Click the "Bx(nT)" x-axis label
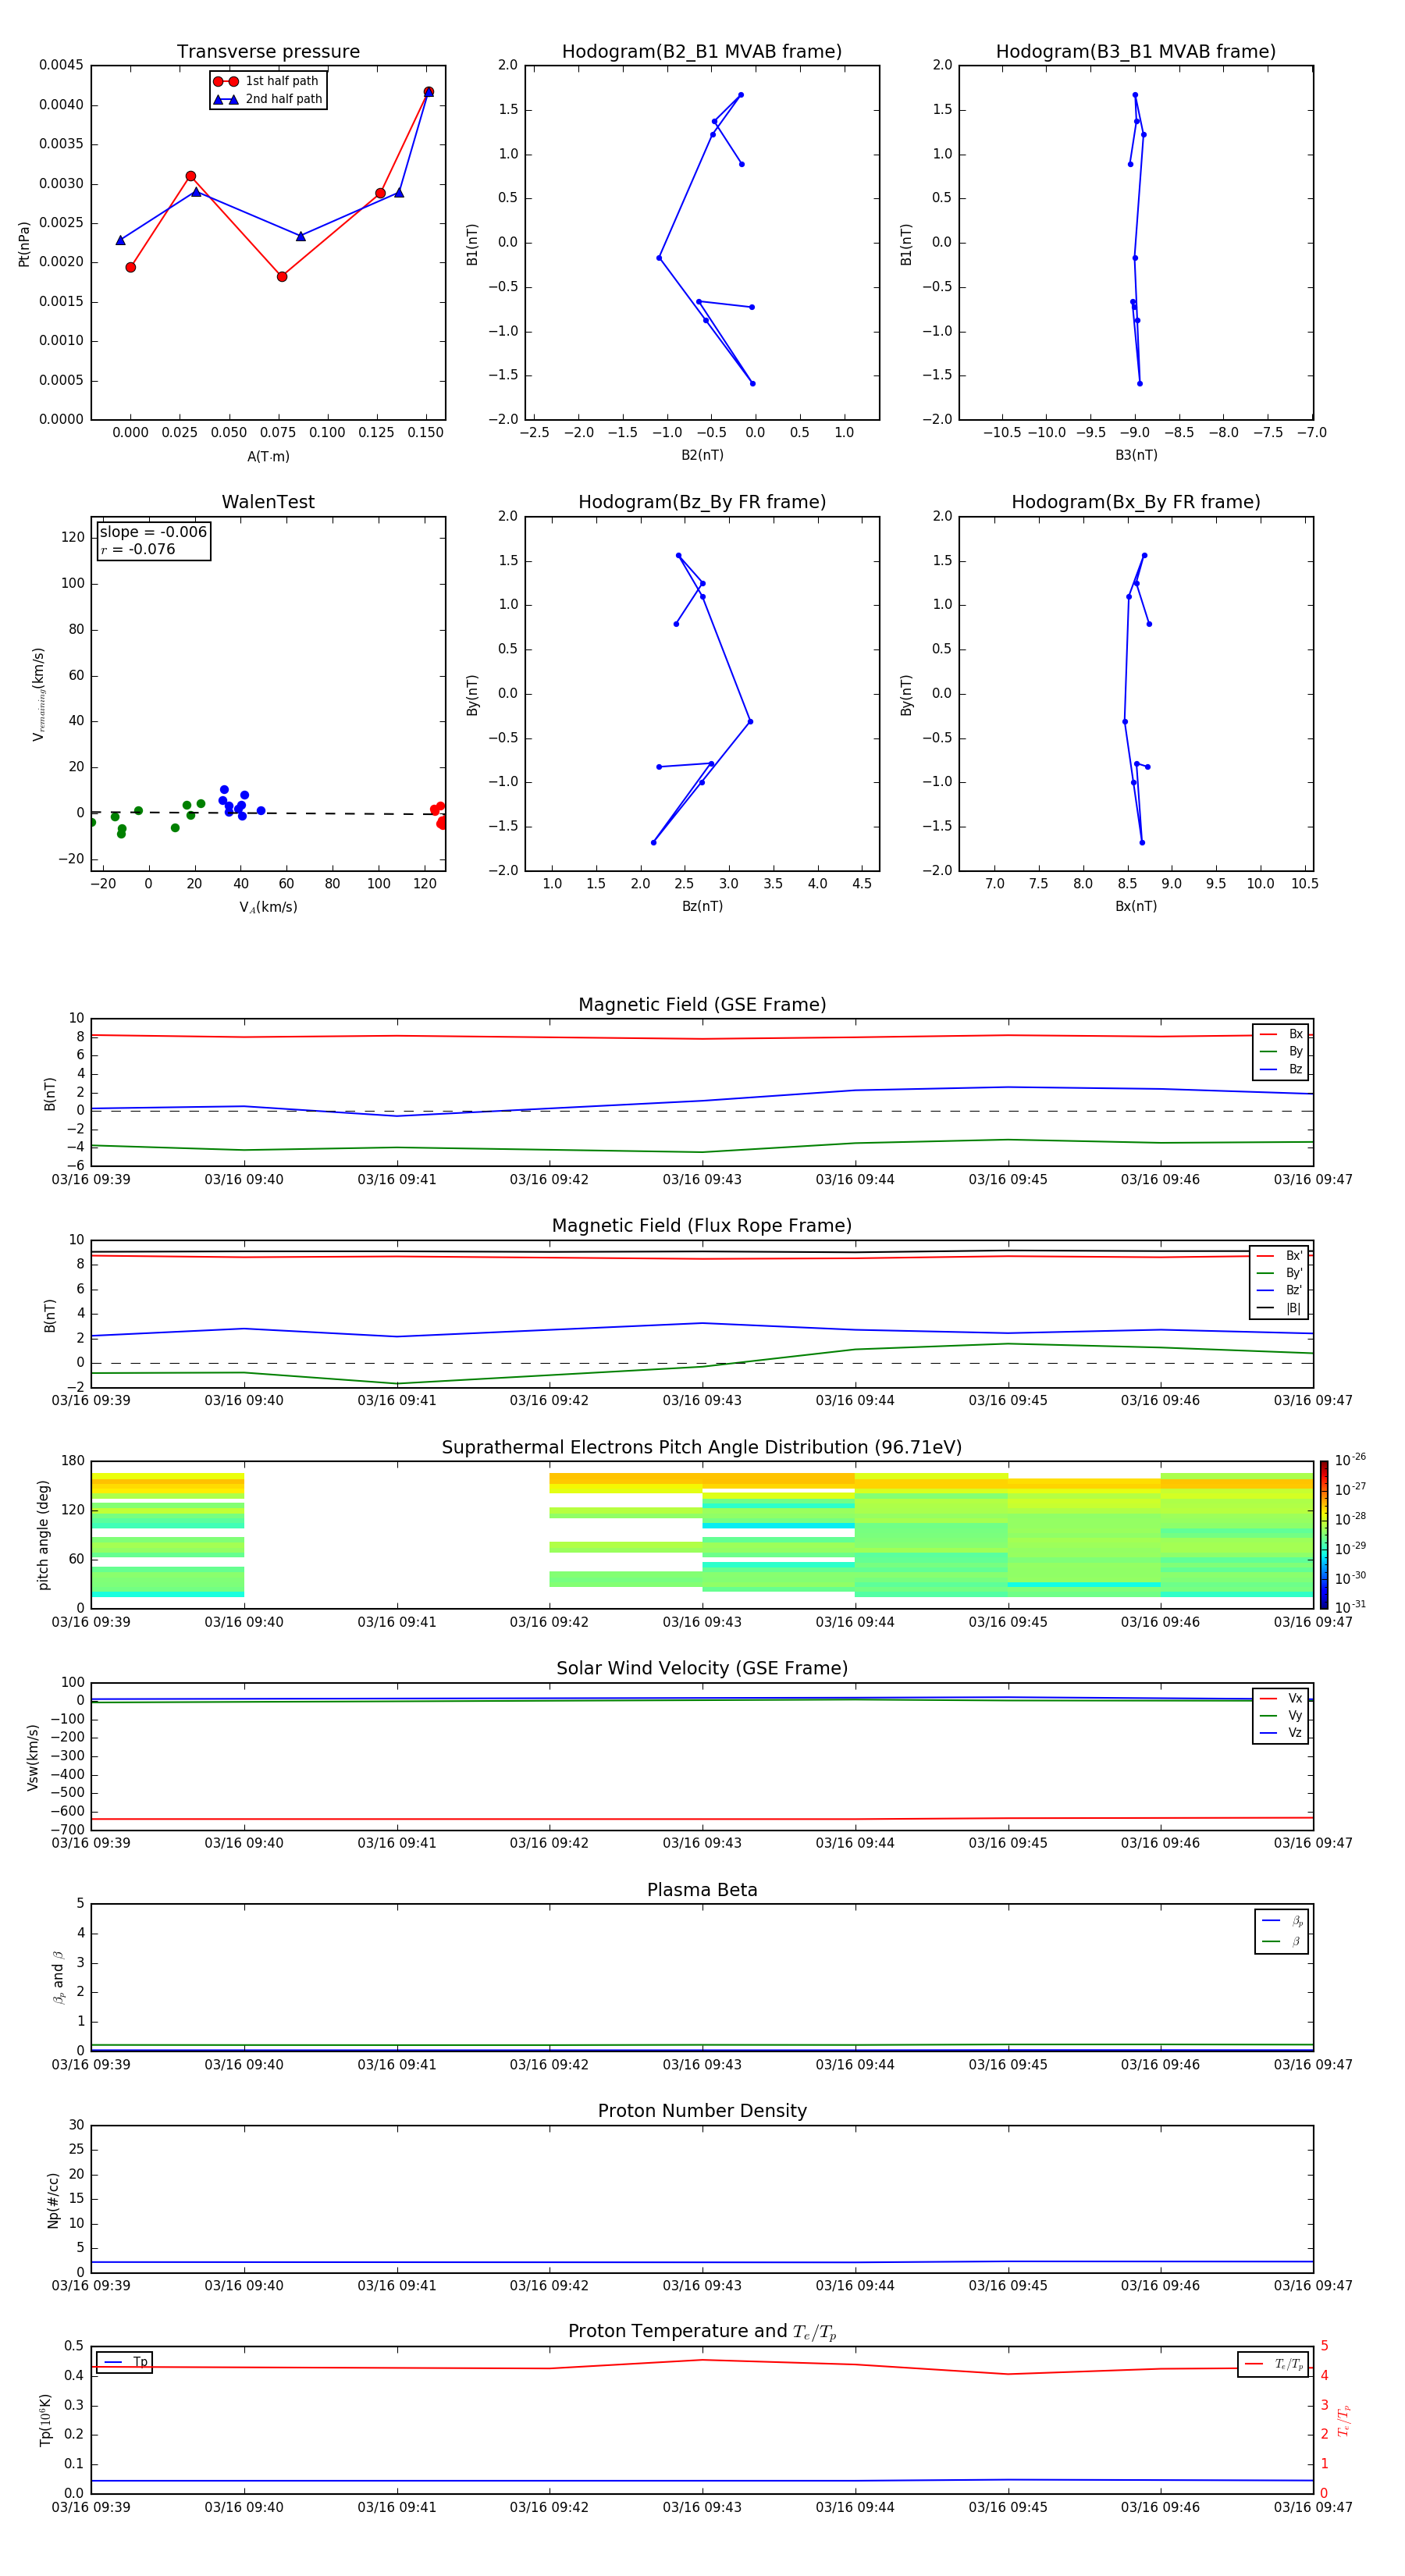This screenshot has height=2576, width=1405. point(1136,906)
